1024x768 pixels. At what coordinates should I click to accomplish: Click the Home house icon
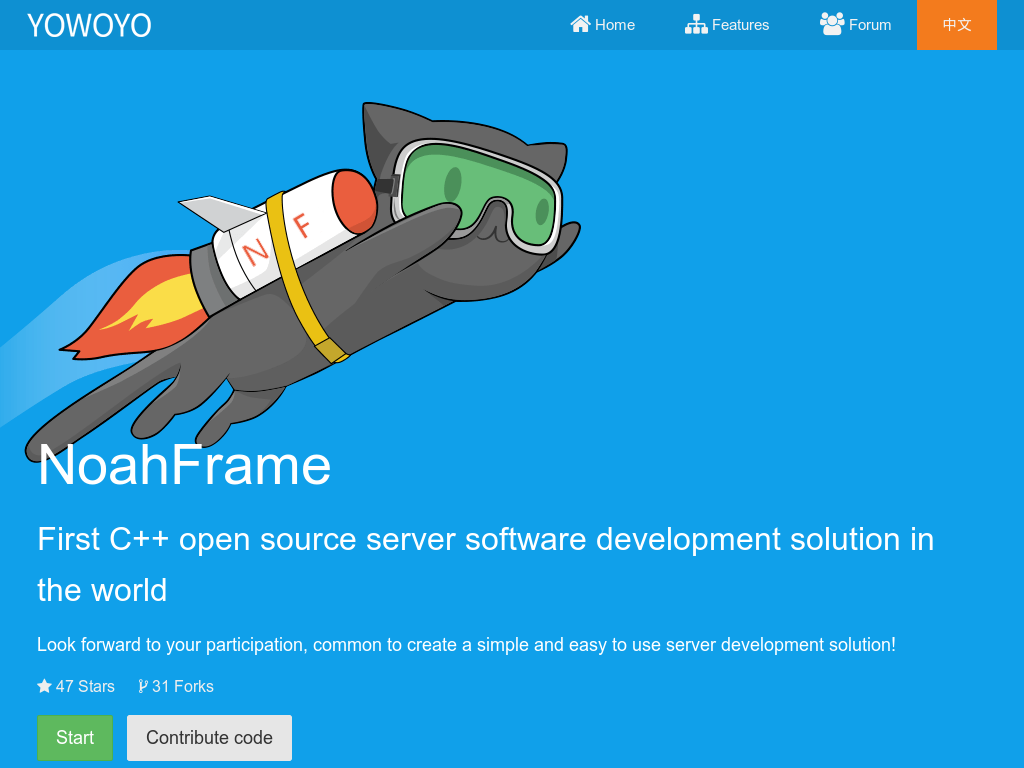click(580, 24)
